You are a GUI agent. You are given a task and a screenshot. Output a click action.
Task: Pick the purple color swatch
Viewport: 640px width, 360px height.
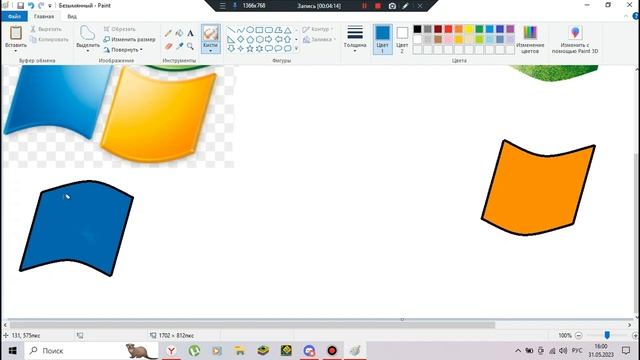click(510, 29)
